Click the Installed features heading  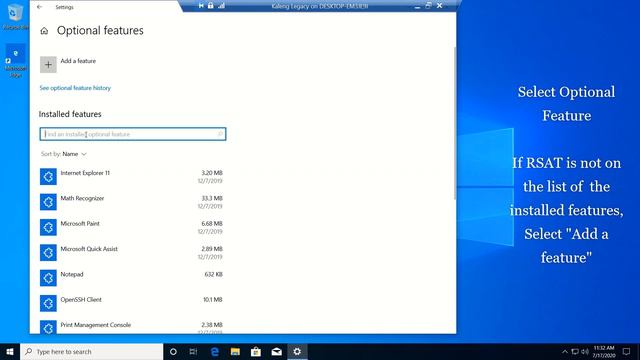(x=70, y=114)
